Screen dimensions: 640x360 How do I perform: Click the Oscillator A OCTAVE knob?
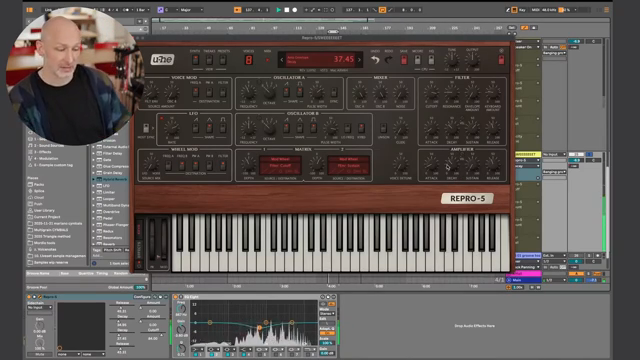click(269, 91)
